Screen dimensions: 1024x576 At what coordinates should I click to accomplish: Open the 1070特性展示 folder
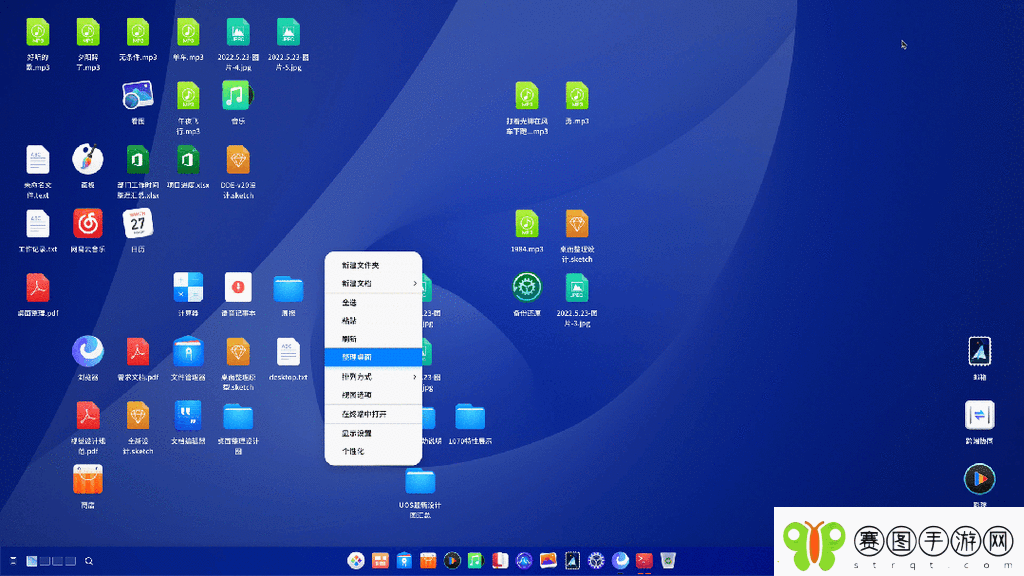pyautogui.click(x=470, y=417)
